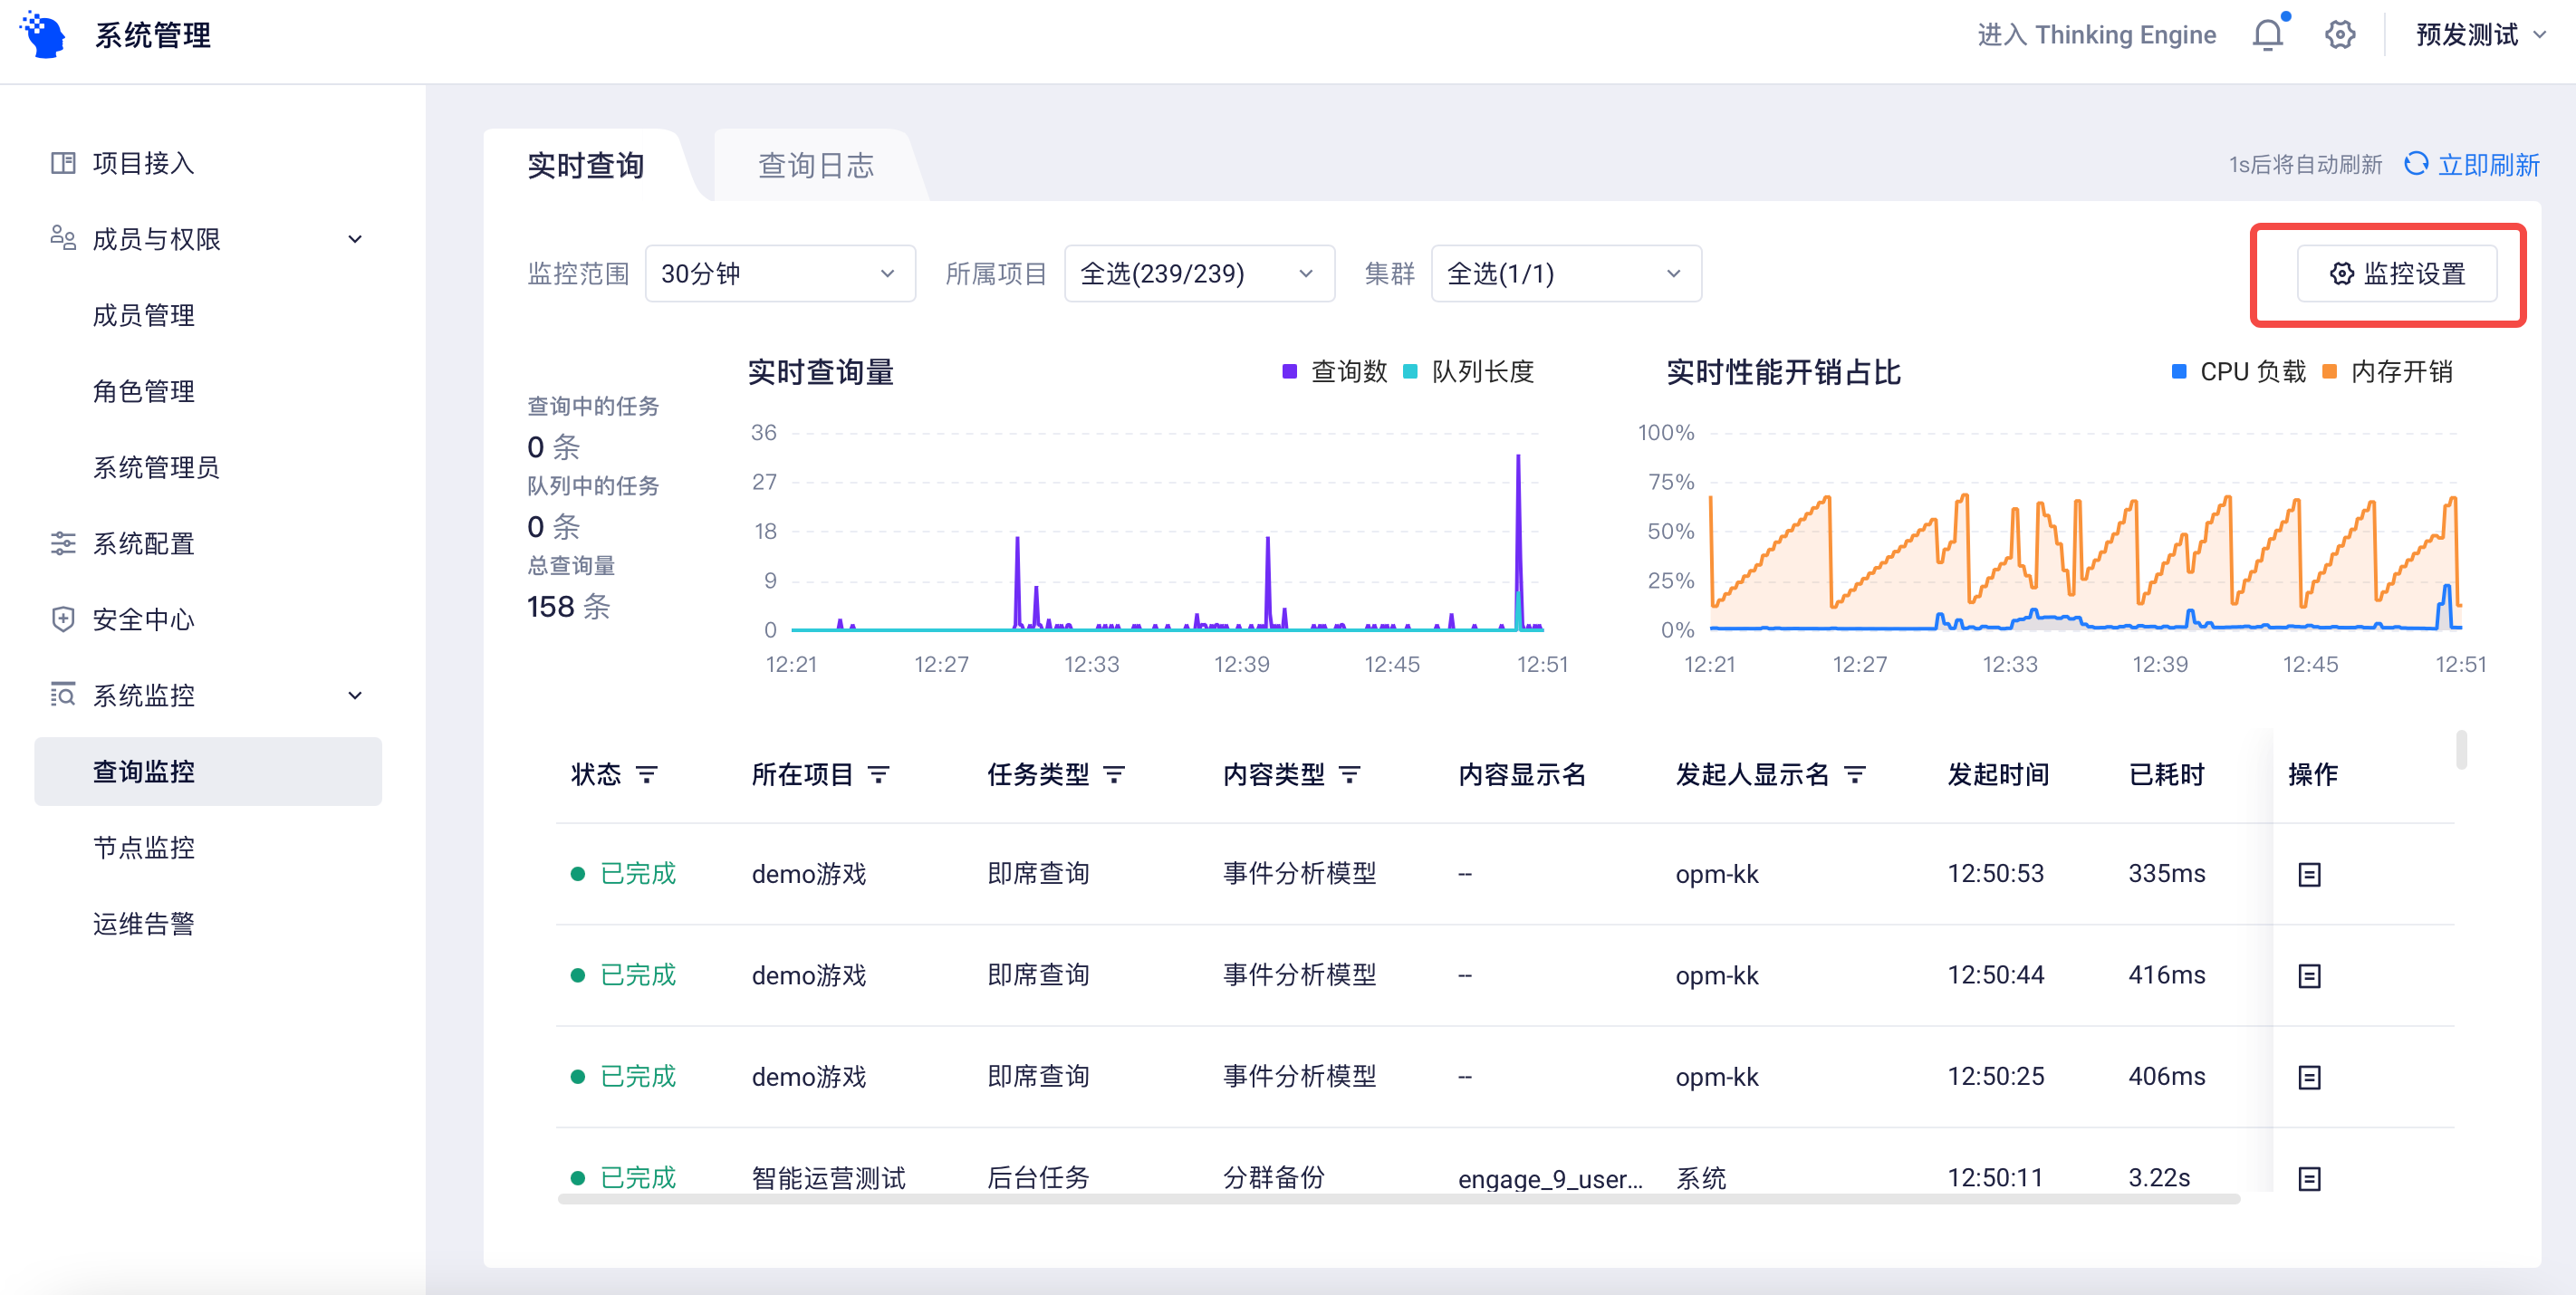Toggle the 队列长度 legend series
2576x1295 pixels.
(1468, 372)
